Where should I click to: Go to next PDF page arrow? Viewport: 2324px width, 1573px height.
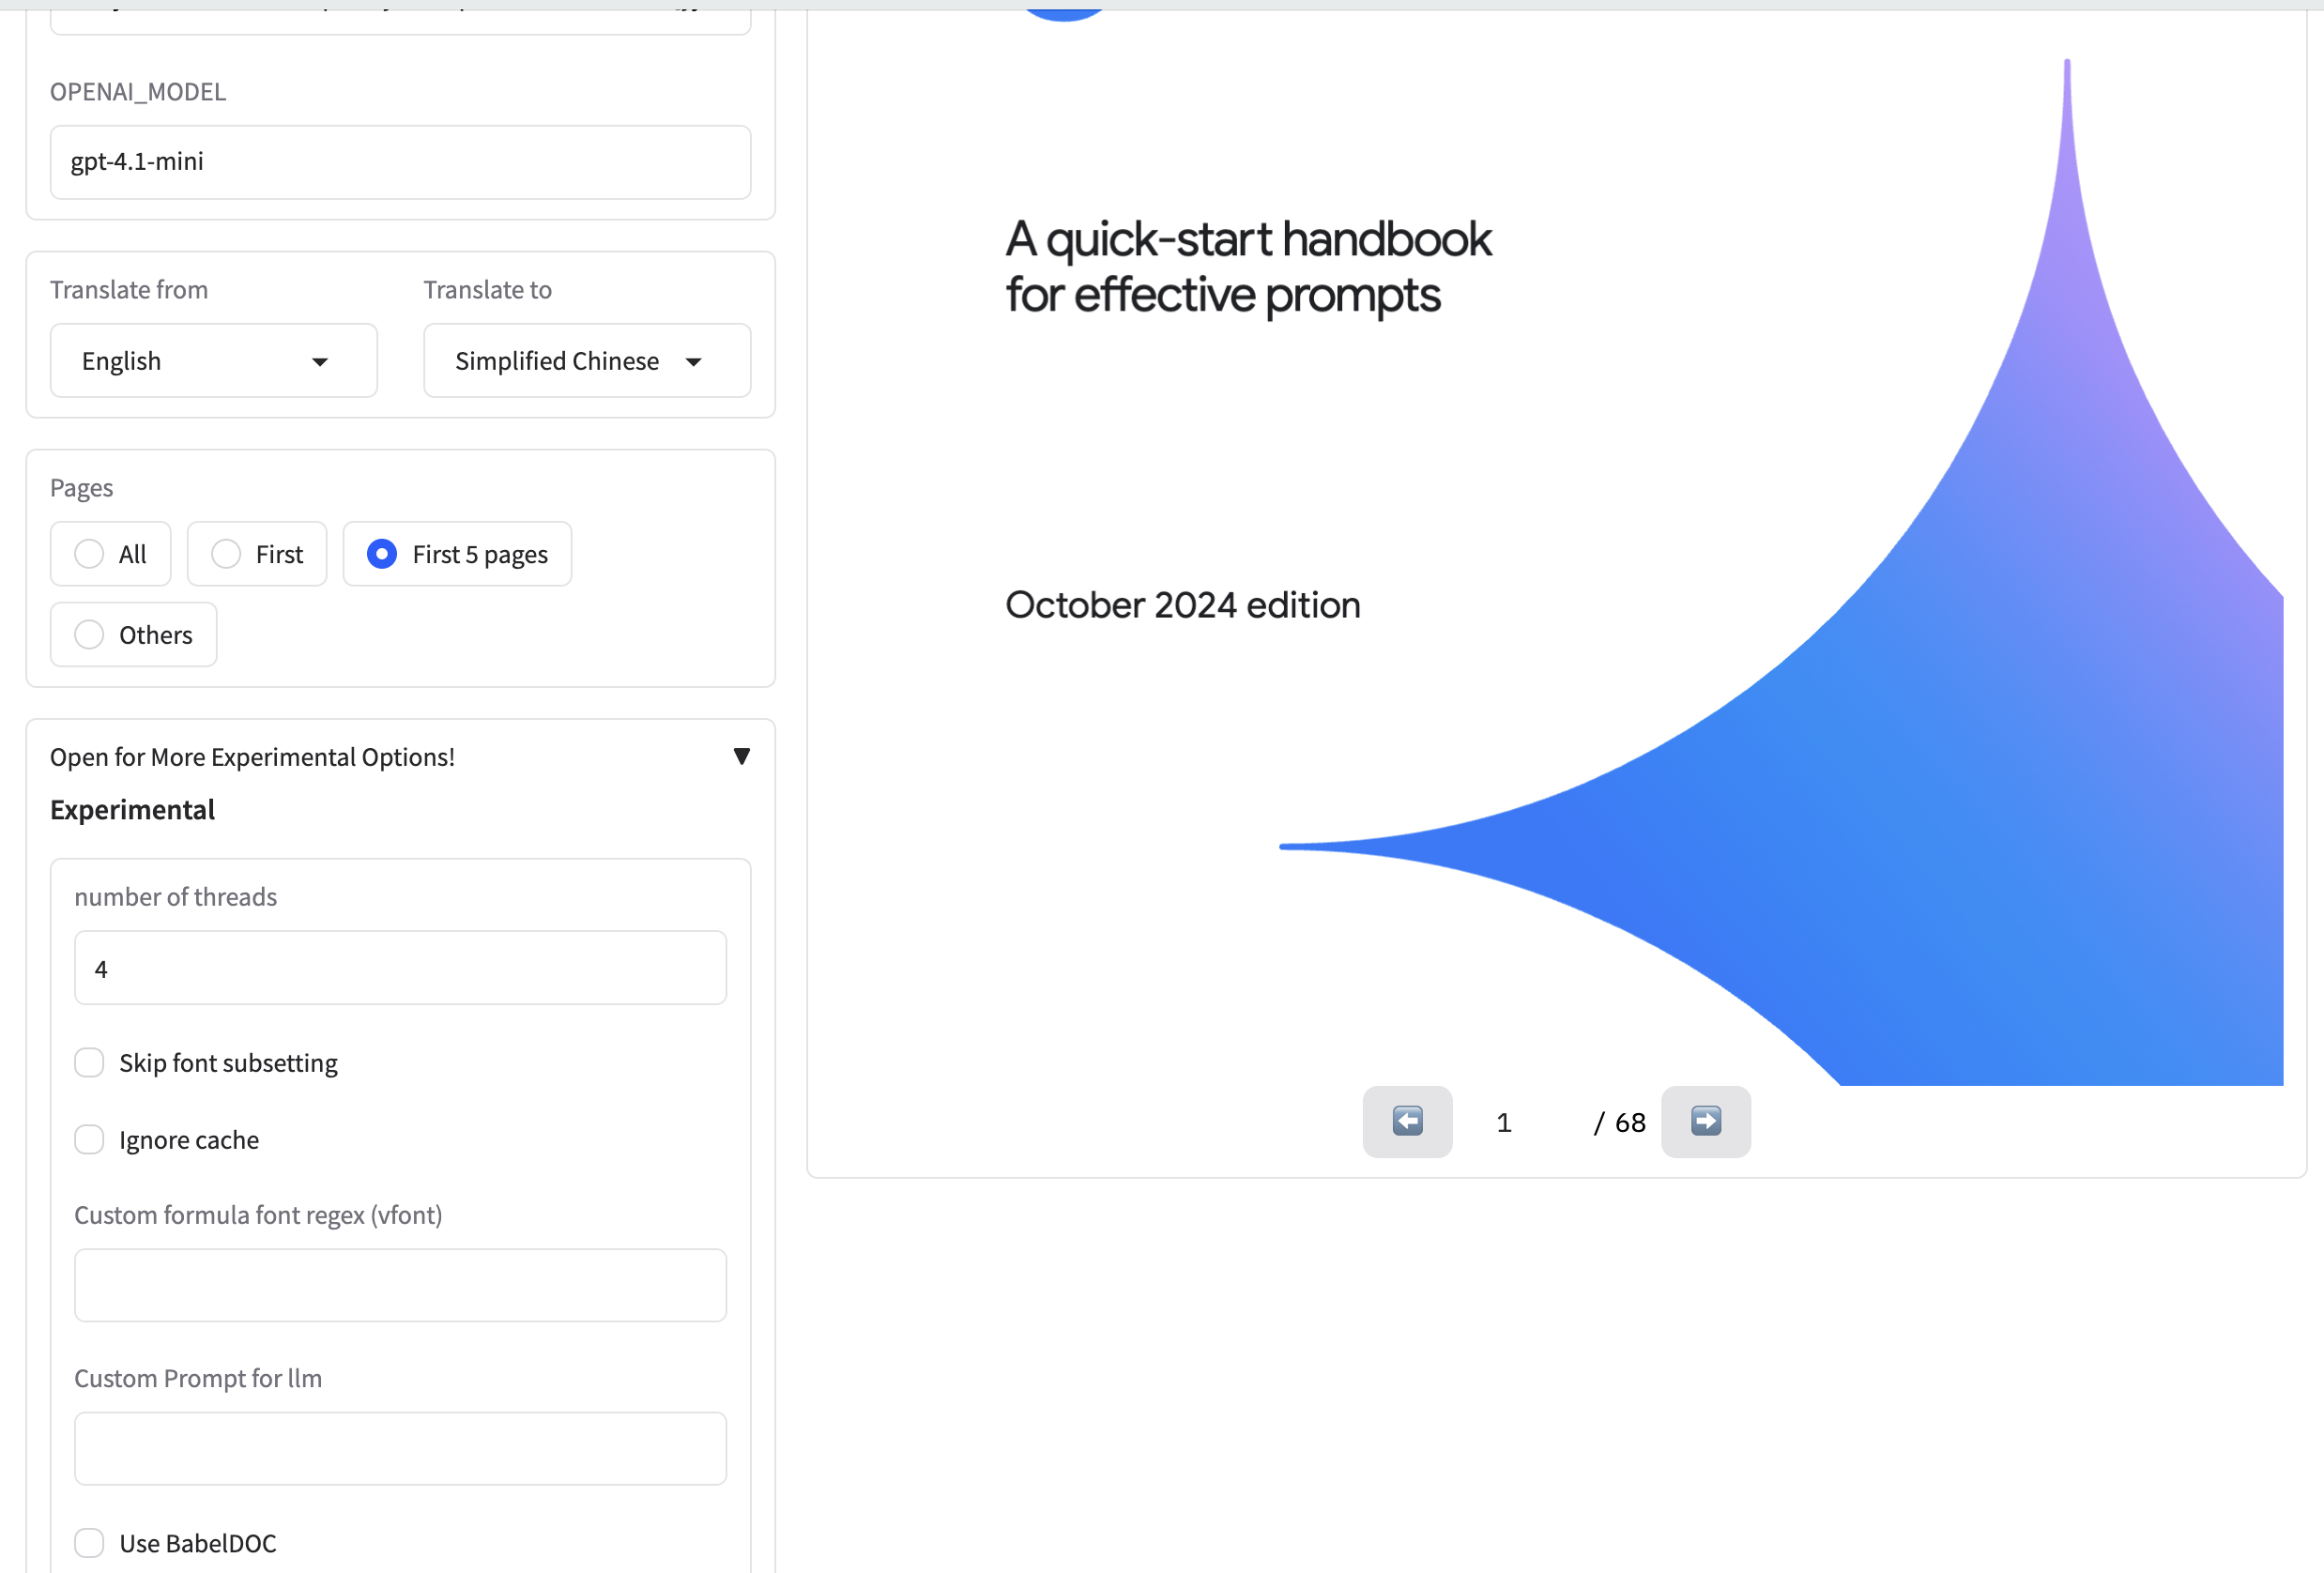pos(1705,1121)
